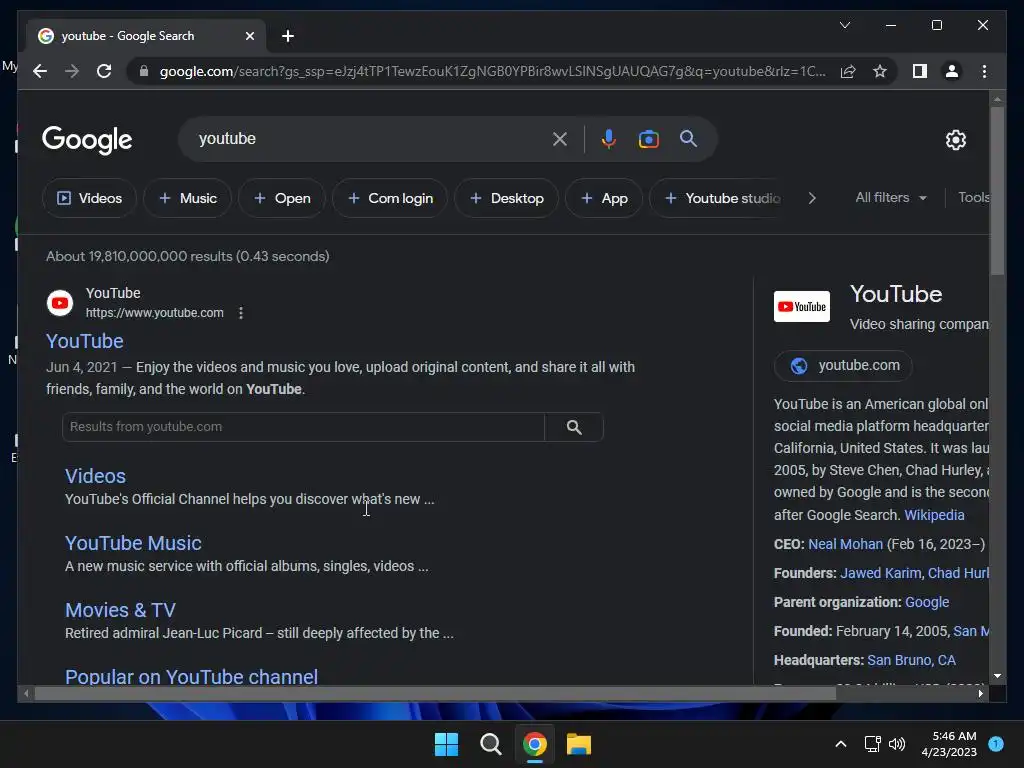This screenshot has width=1024, height=768.
Task: Open the Wikipedia source link
Action: click(x=934, y=515)
